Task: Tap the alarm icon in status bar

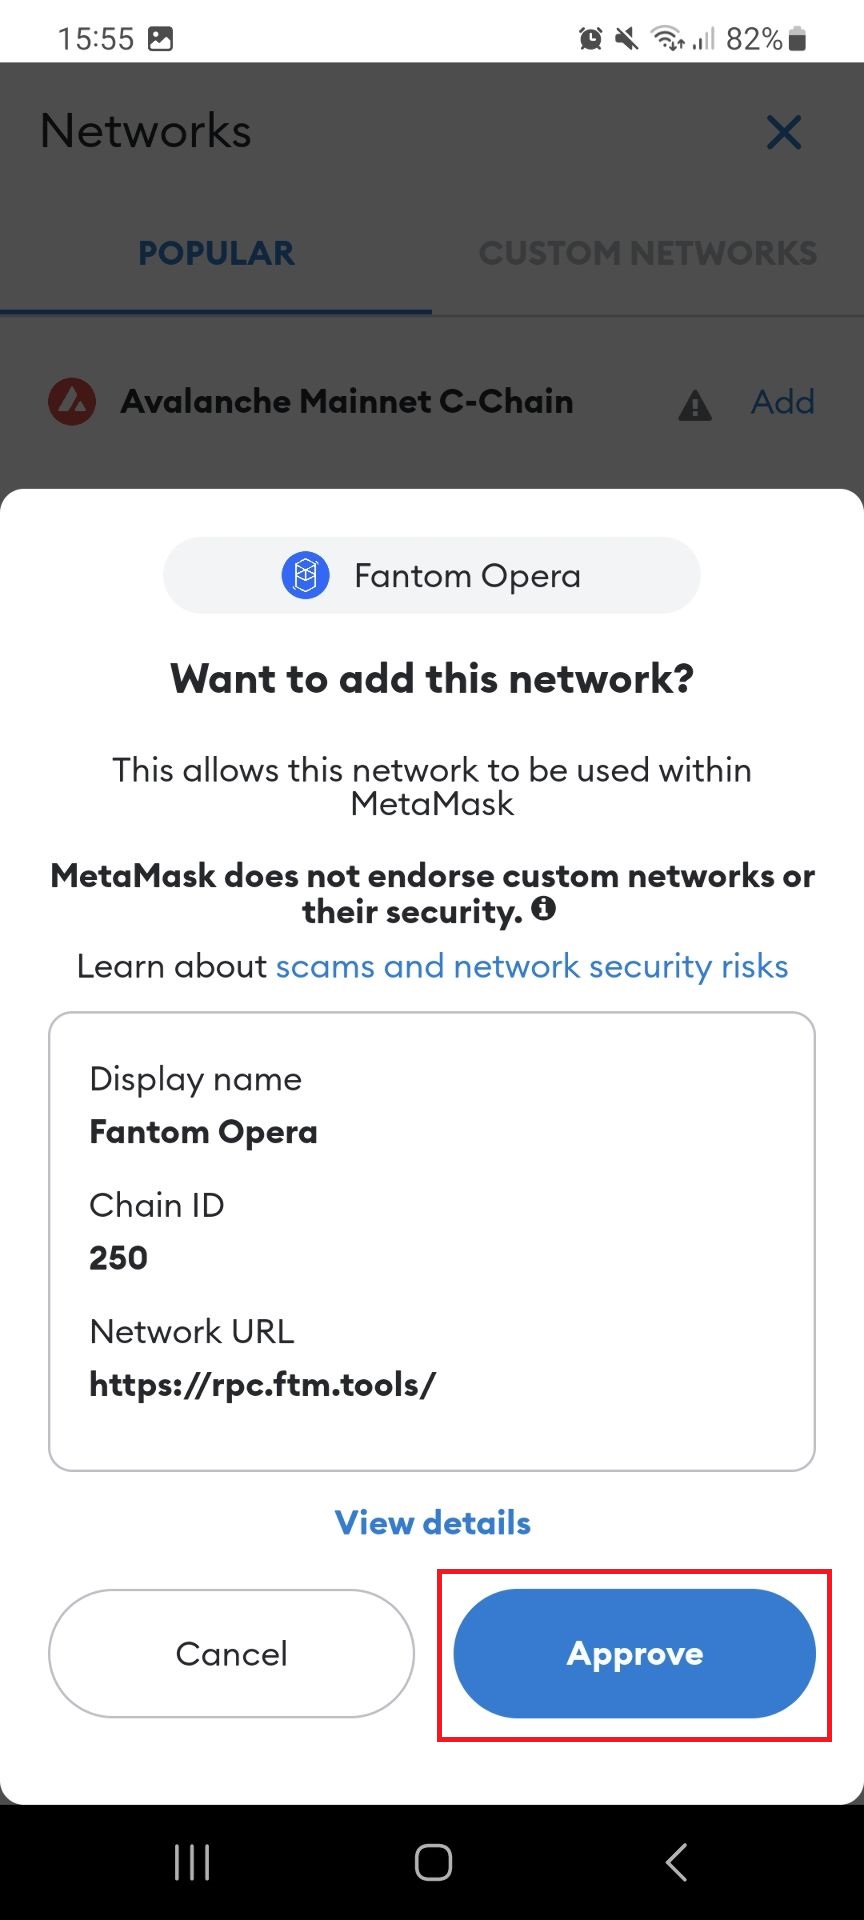Action: pyautogui.click(x=591, y=39)
